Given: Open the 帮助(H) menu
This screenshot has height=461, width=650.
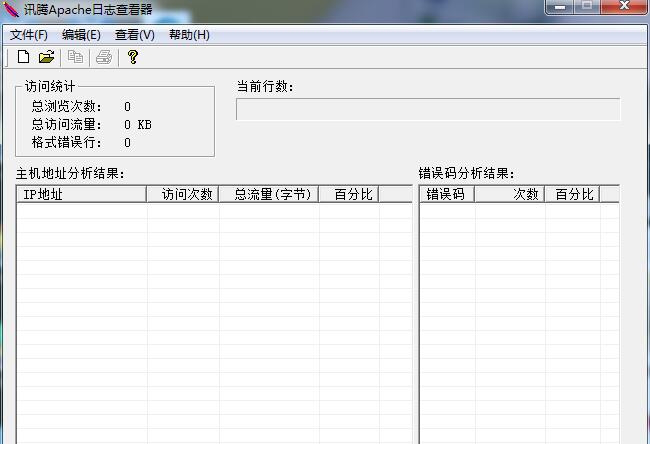Looking at the screenshot, I should pos(189,35).
